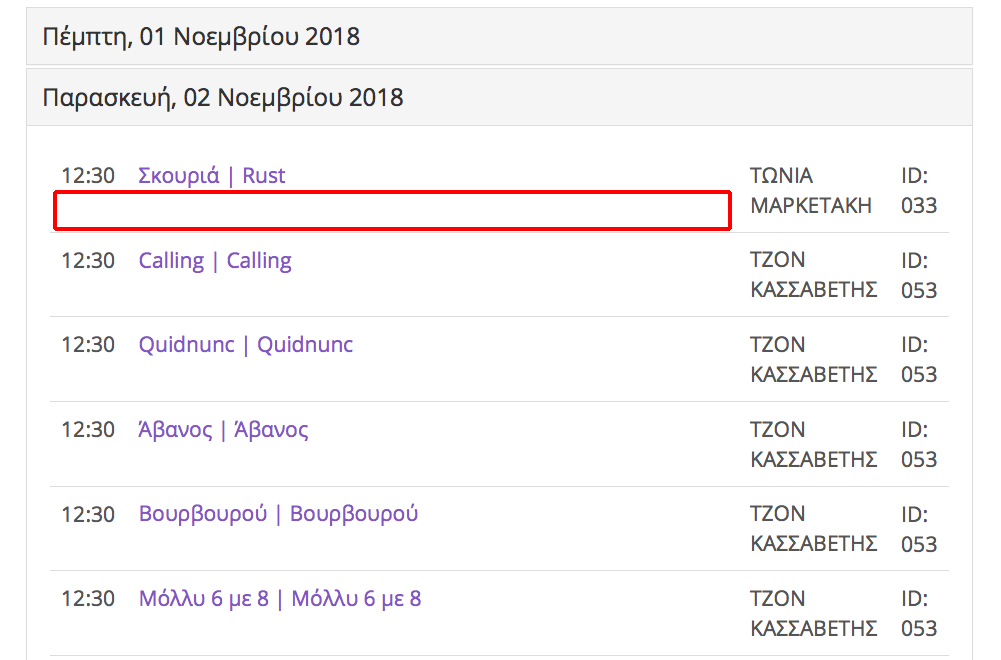Viewport: 1001px width, 660px height.
Task: Click the 12:30 time beside Quidnunc
Action: point(88,345)
